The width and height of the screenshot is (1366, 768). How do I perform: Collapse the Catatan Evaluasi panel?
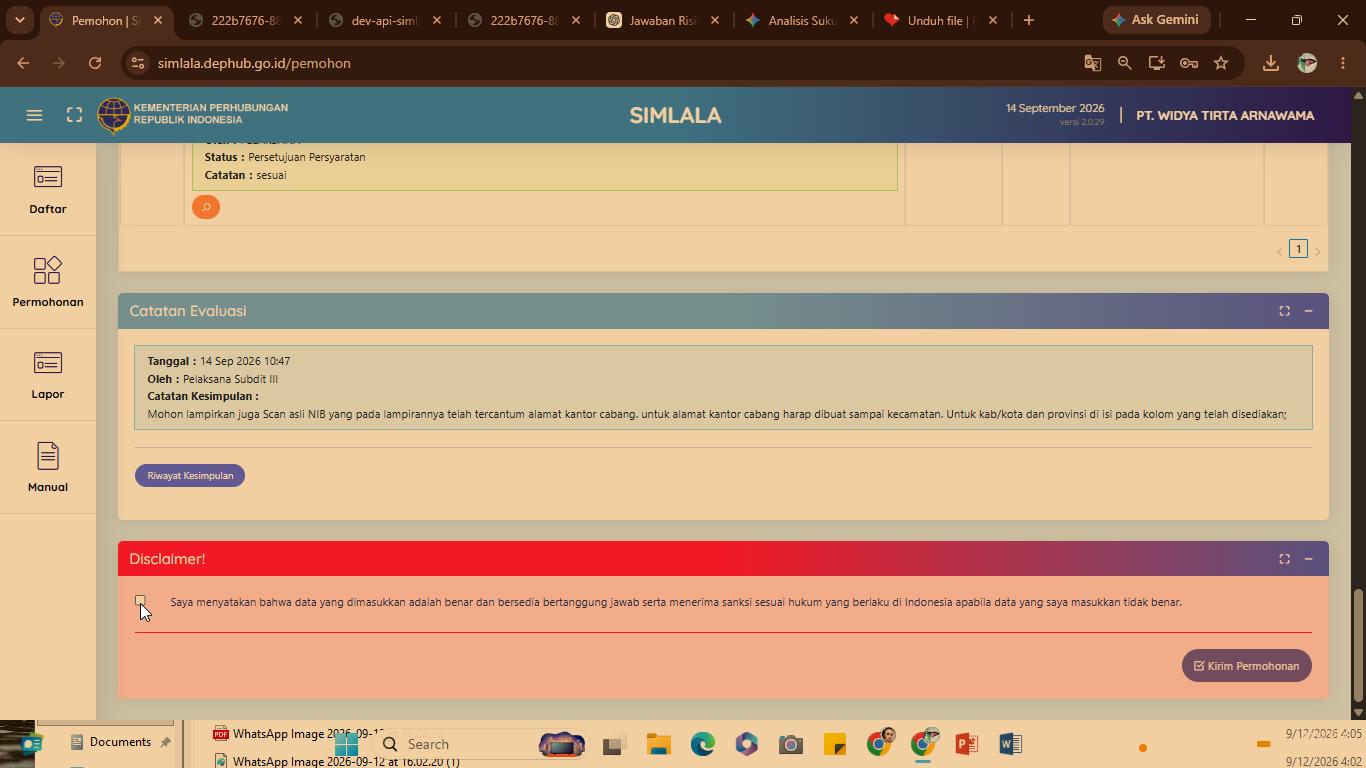1308,311
